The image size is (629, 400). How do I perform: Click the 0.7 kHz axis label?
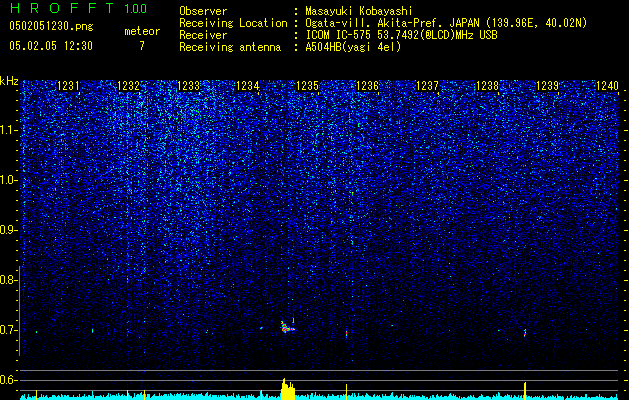click(9, 330)
